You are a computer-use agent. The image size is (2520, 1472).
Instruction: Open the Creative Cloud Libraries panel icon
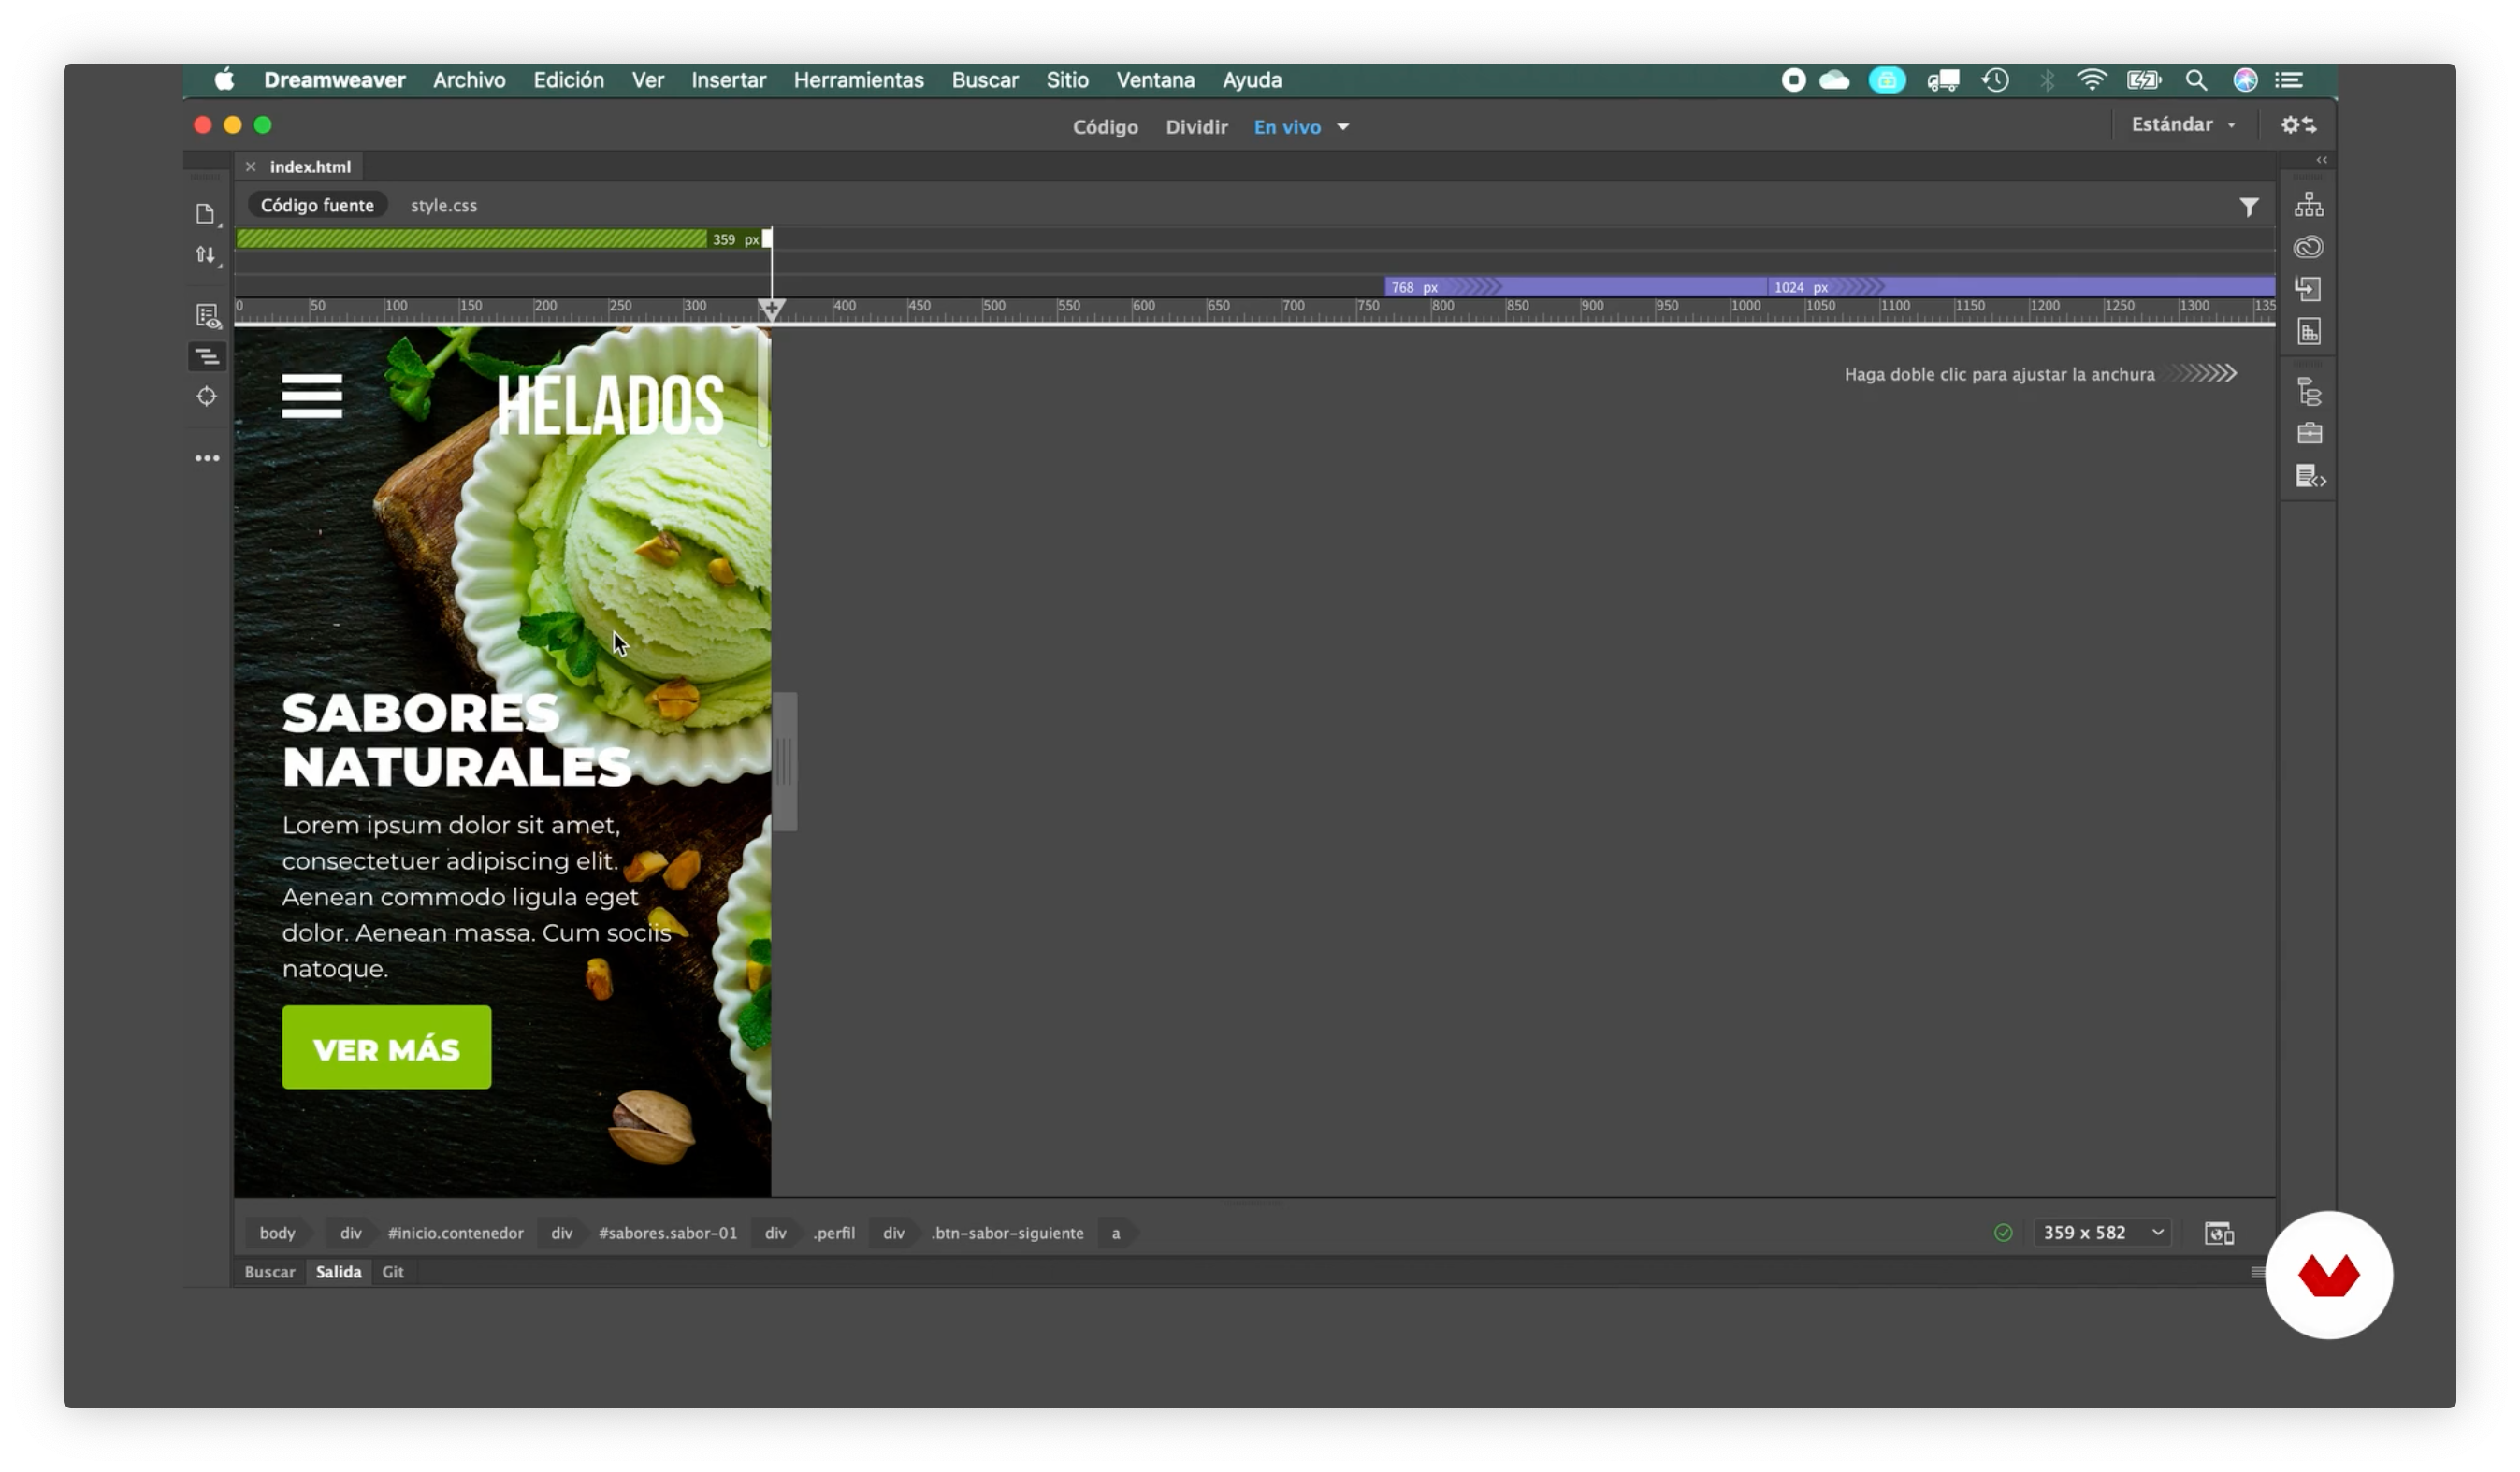coord(2308,247)
